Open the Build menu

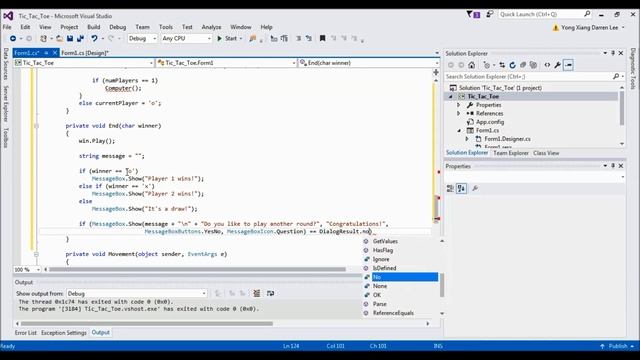pyautogui.click(x=93, y=27)
